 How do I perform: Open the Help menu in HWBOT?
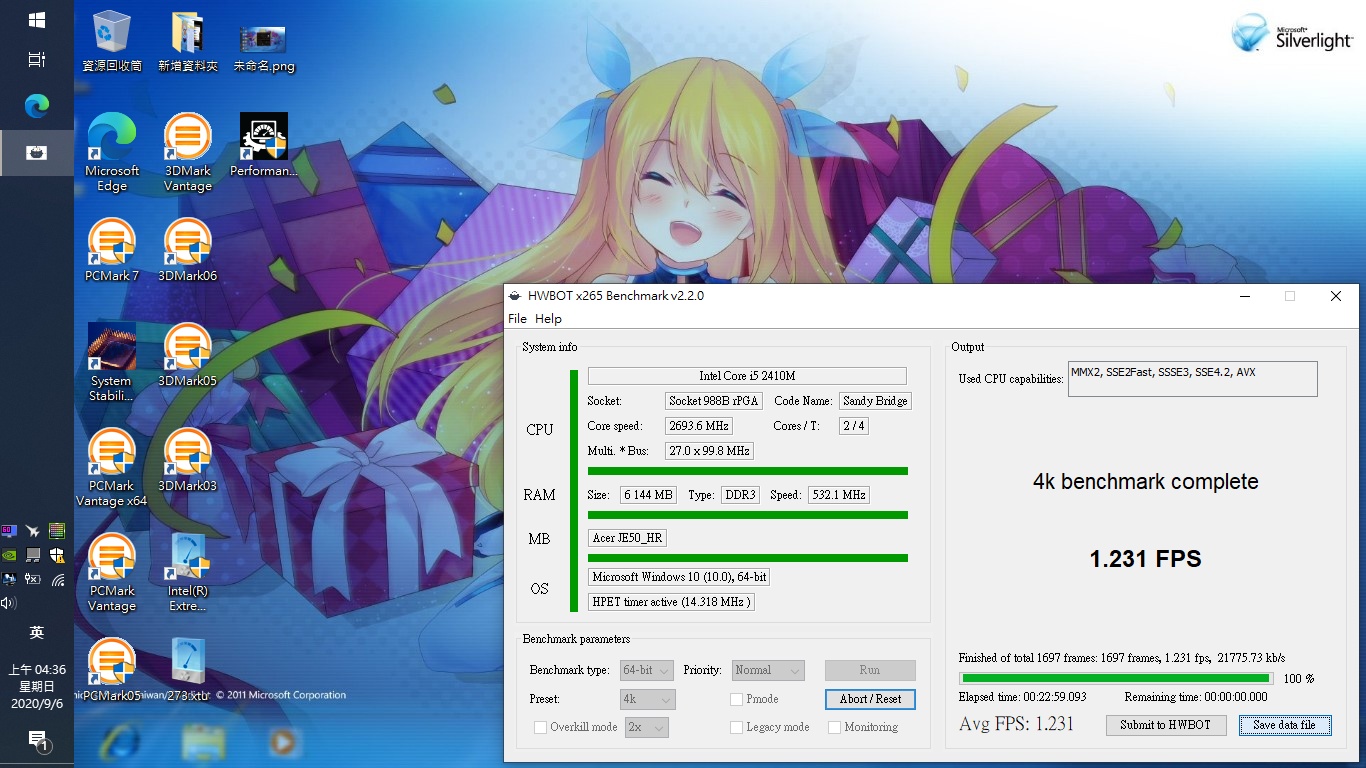coord(548,319)
